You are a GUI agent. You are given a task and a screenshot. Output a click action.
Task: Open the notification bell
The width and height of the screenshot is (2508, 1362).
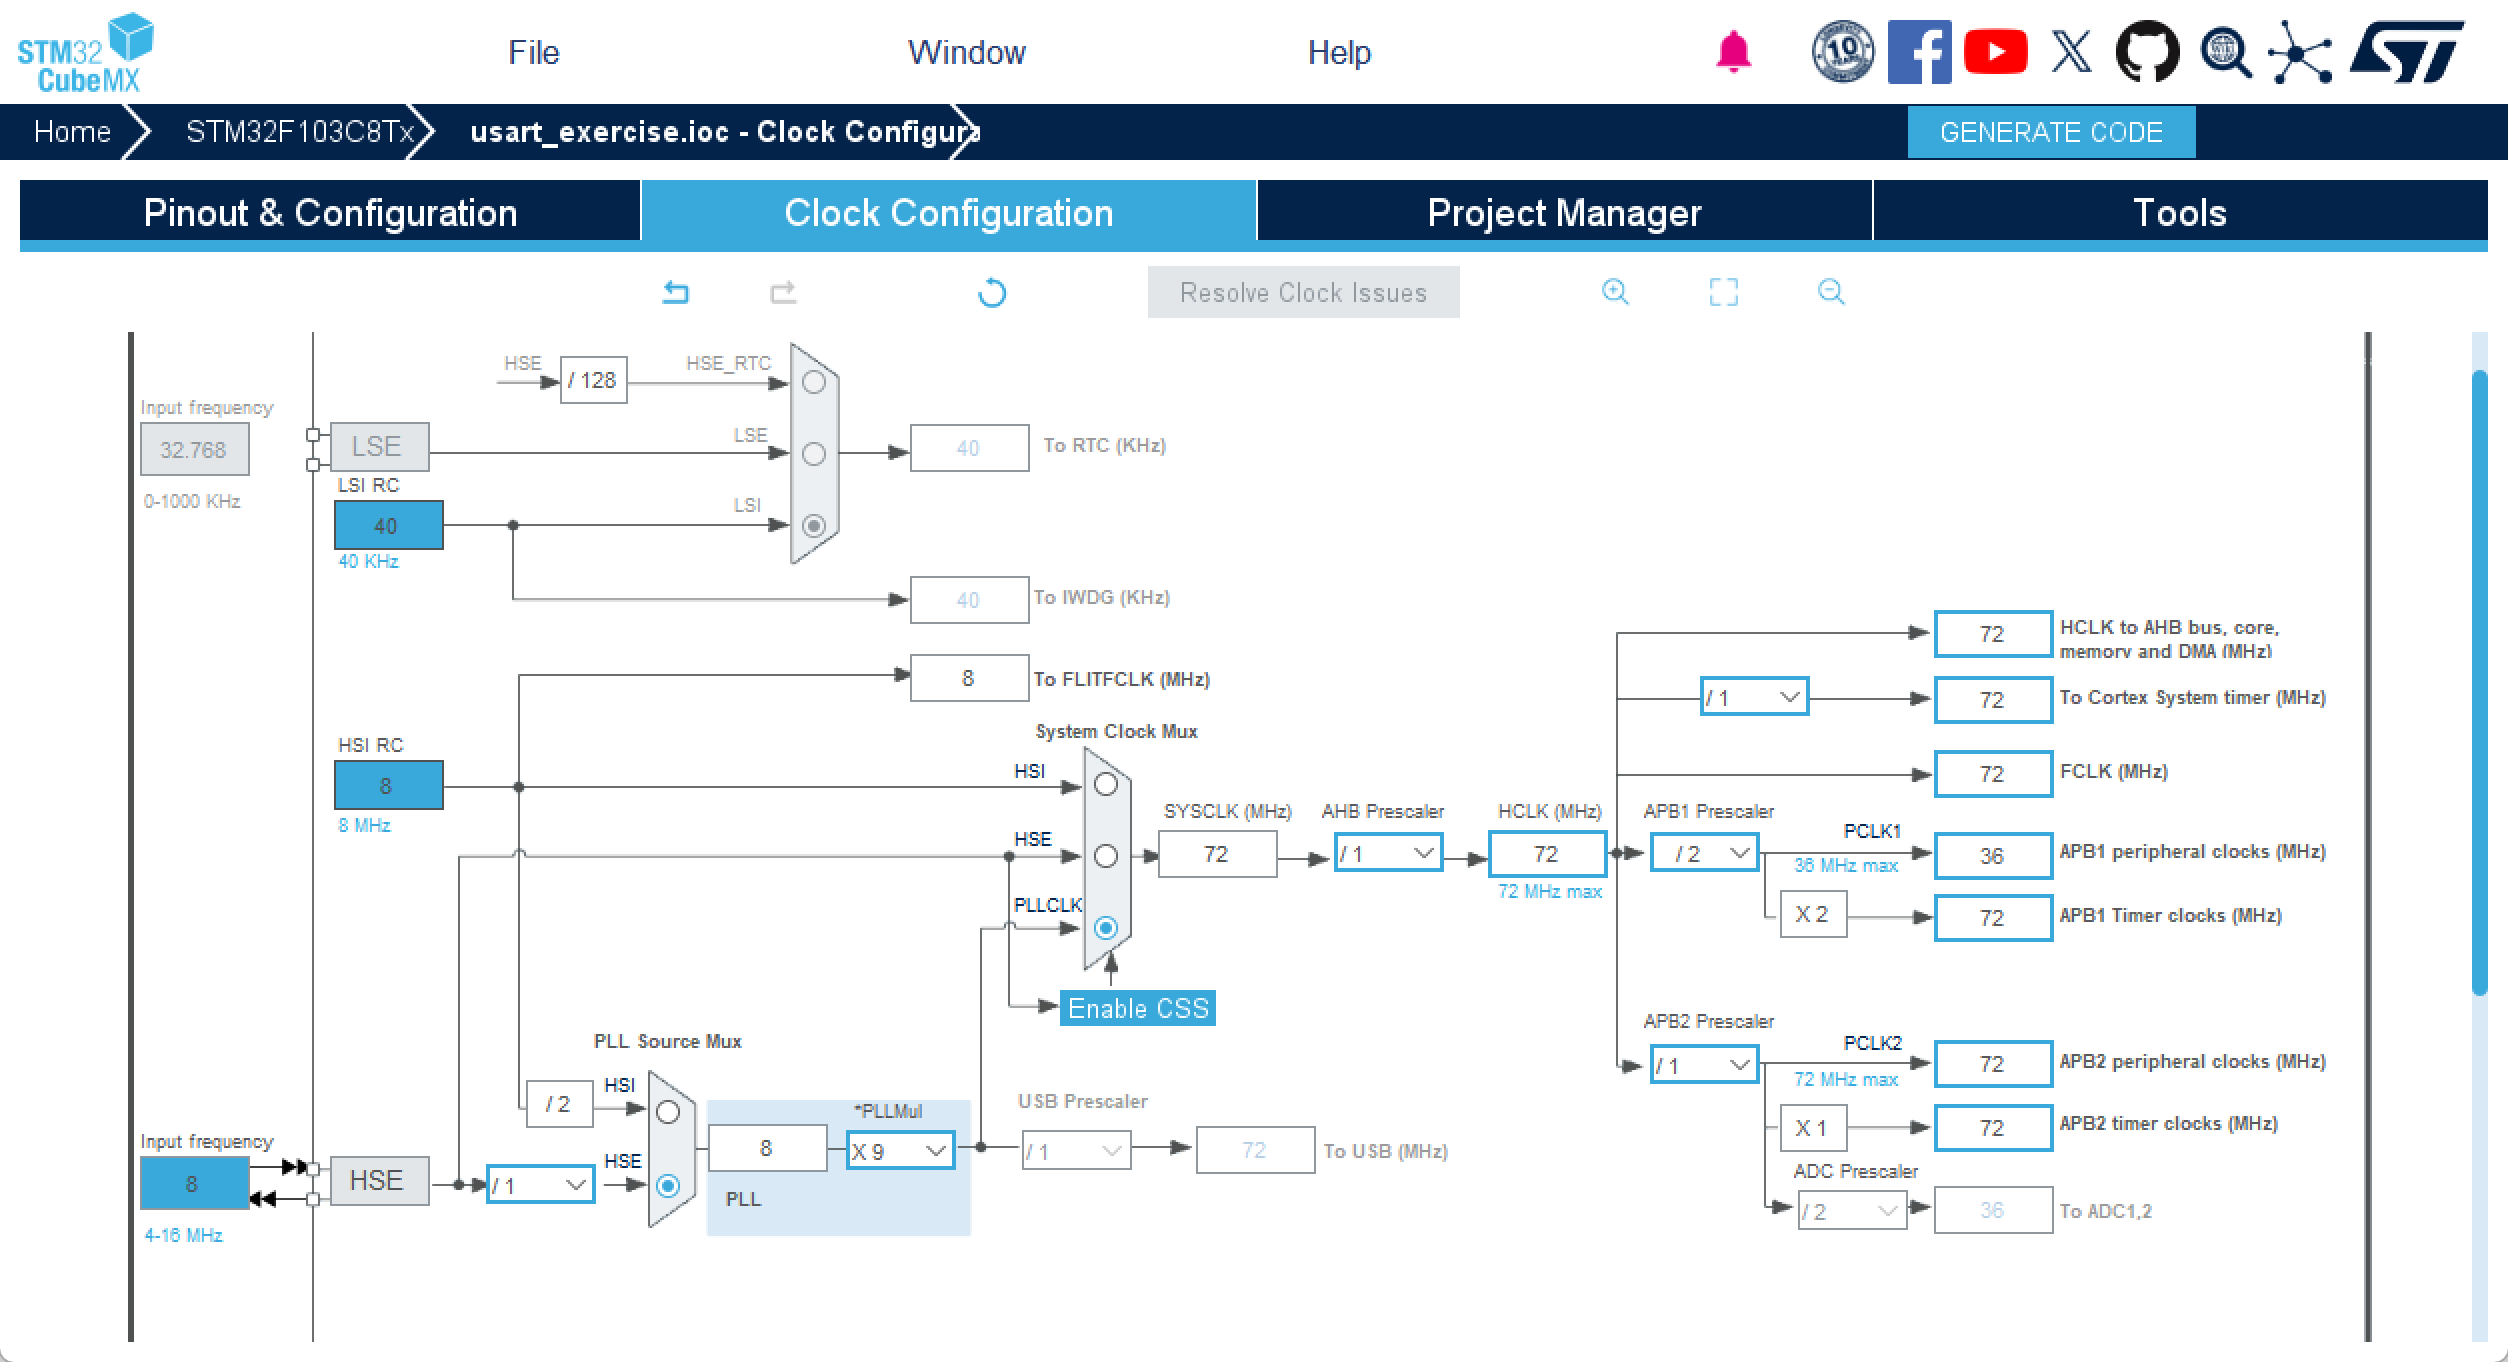pyautogui.click(x=1733, y=52)
